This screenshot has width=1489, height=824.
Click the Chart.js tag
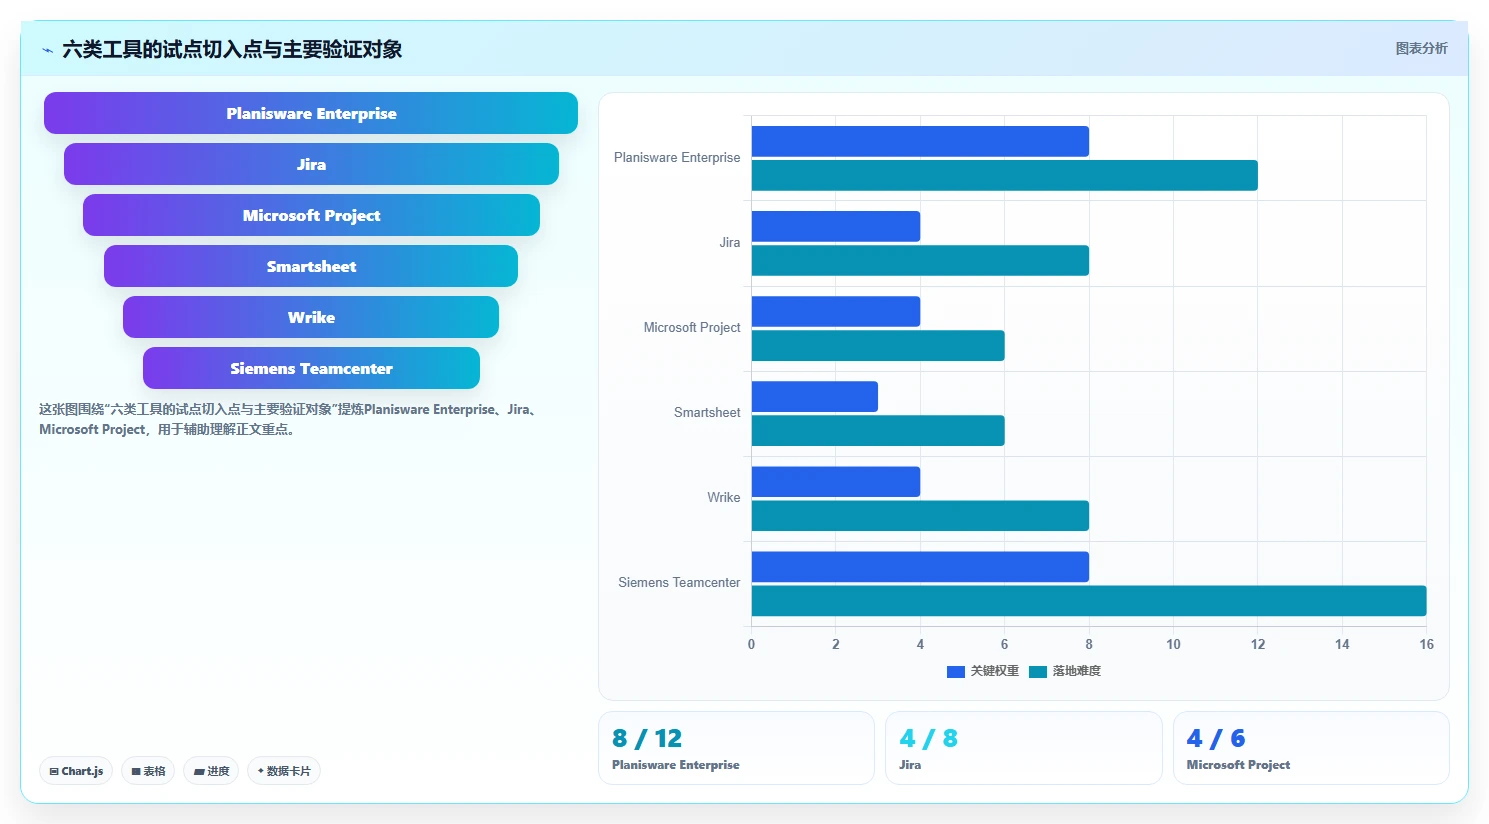[76, 771]
